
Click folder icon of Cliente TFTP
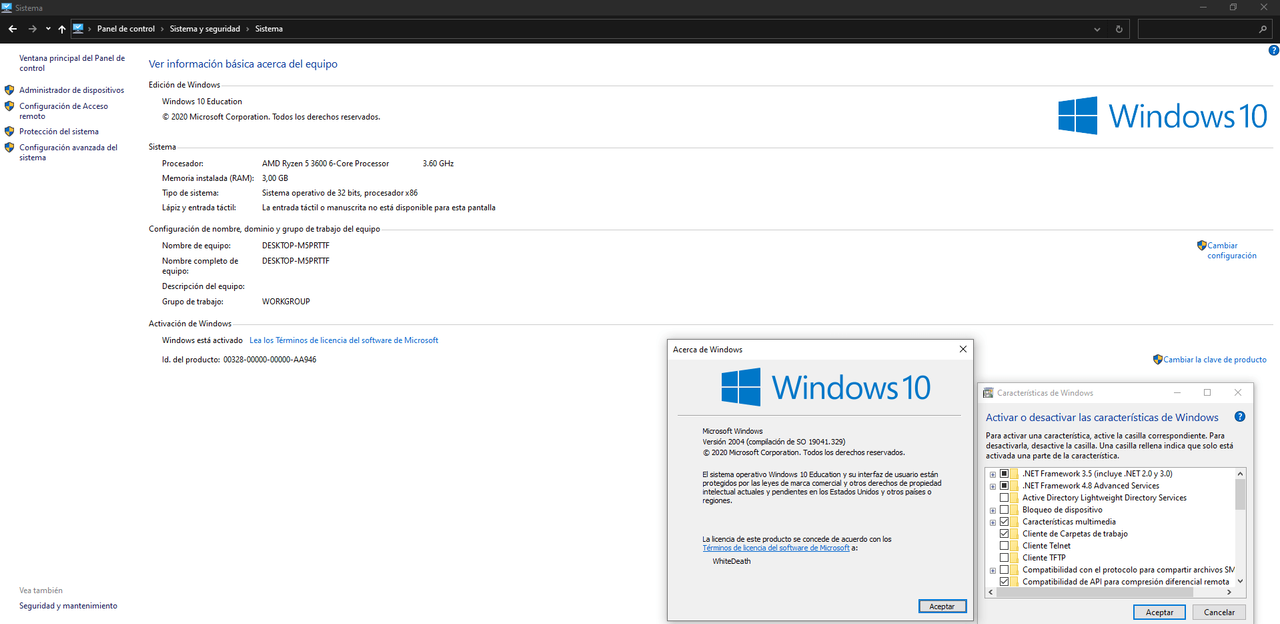click(1015, 558)
